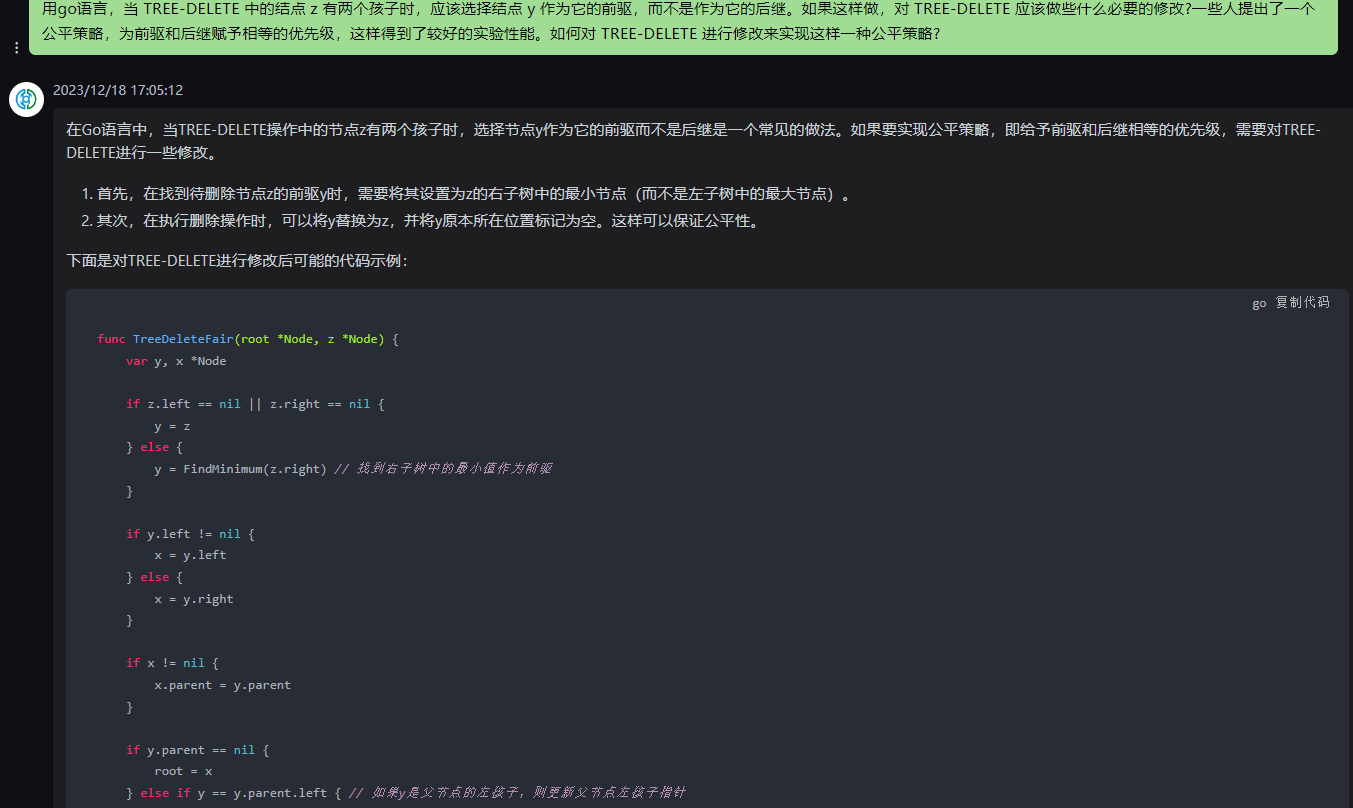Click the code line 'y = z'
This screenshot has height=808, width=1353.
point(172,426)
